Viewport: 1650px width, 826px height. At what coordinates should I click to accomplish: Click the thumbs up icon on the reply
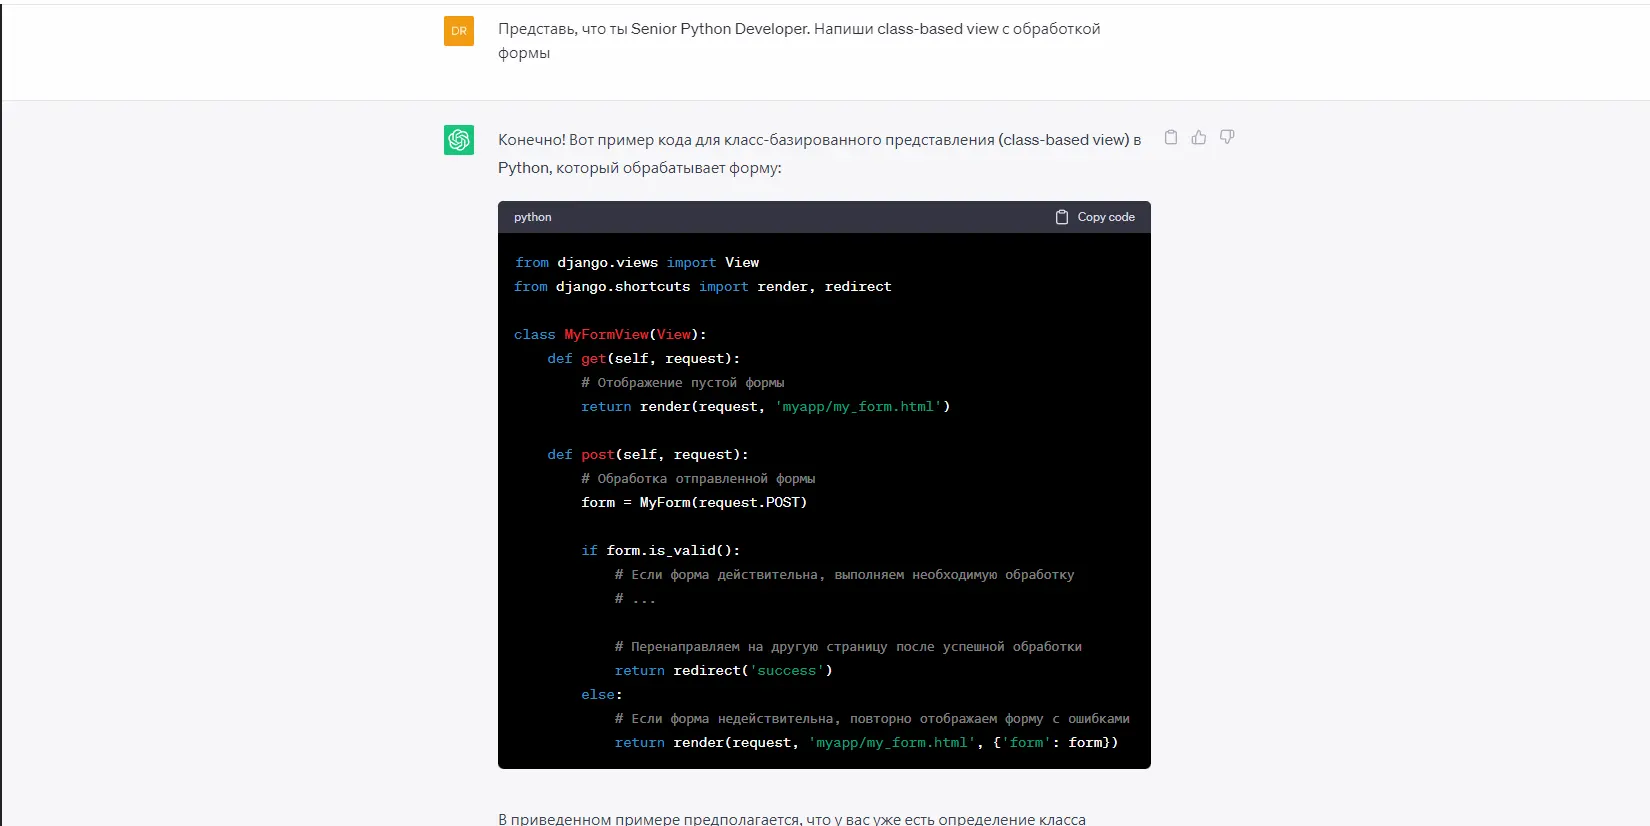[1198, 138]
